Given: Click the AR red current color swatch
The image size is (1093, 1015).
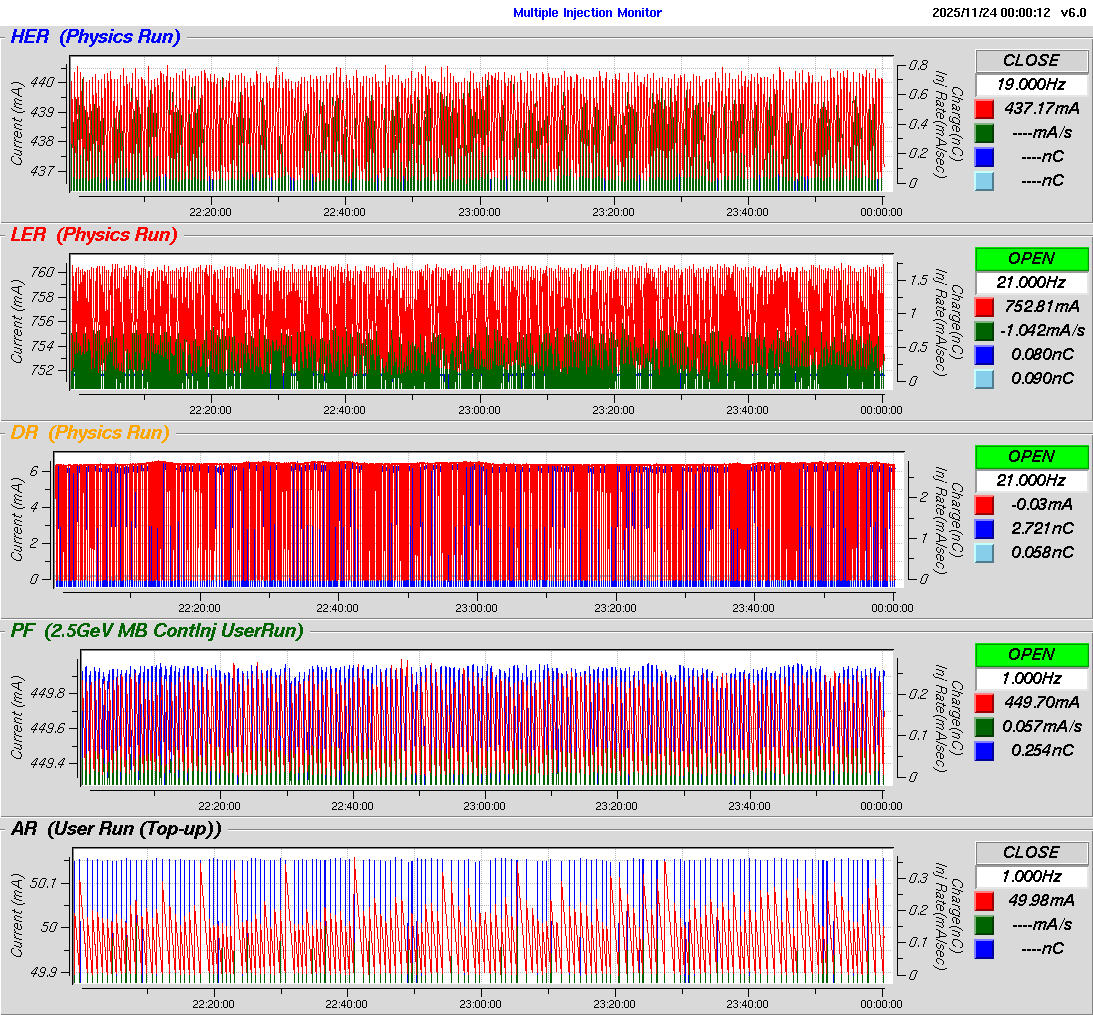Looking at the screenshot, I should (984, 900).
